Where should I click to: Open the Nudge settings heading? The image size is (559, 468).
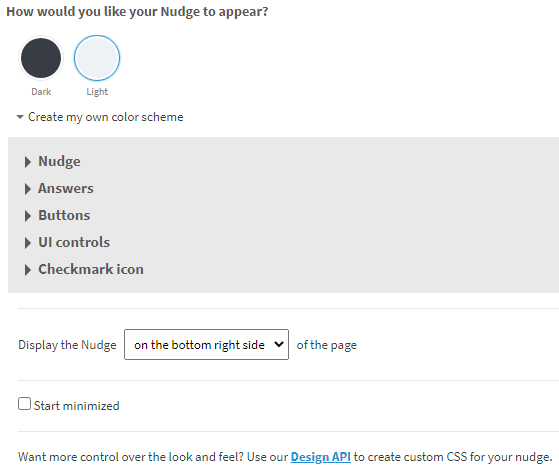[59, 161]
